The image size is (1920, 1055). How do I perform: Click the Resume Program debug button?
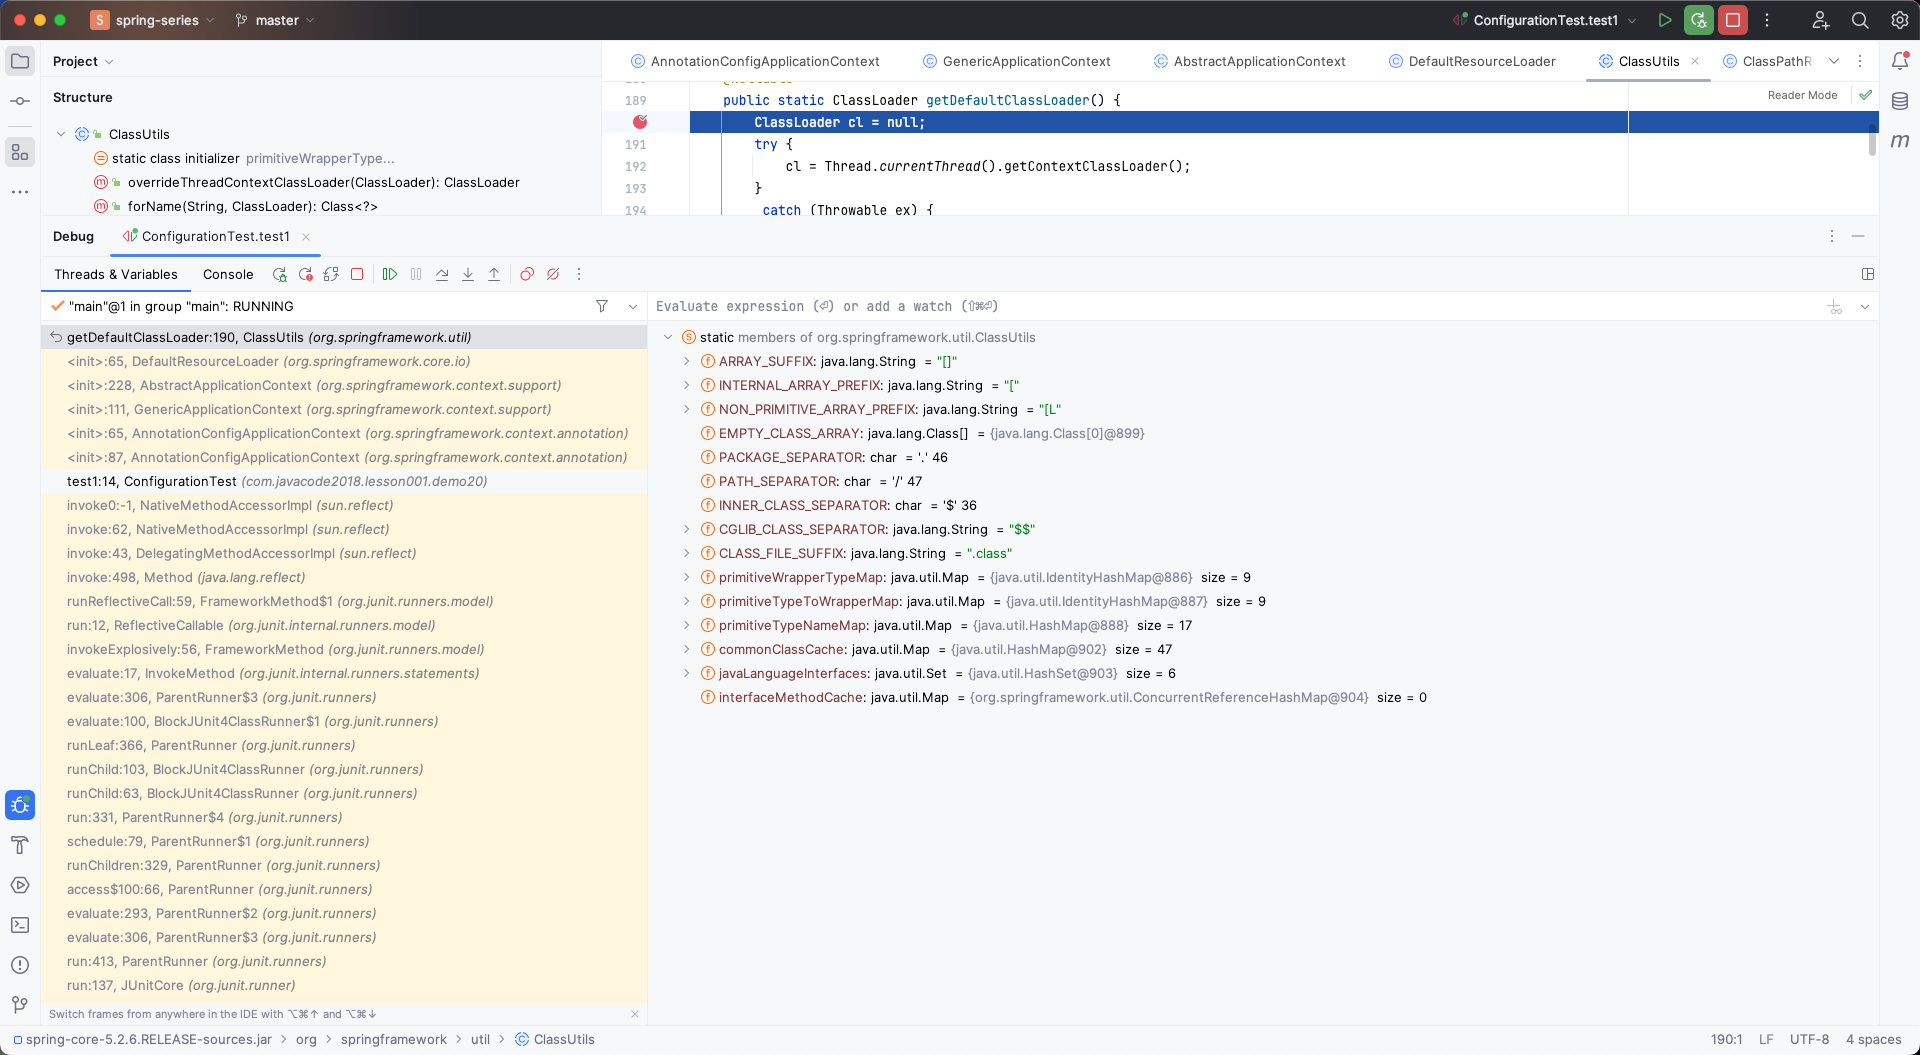pos(390,274)
